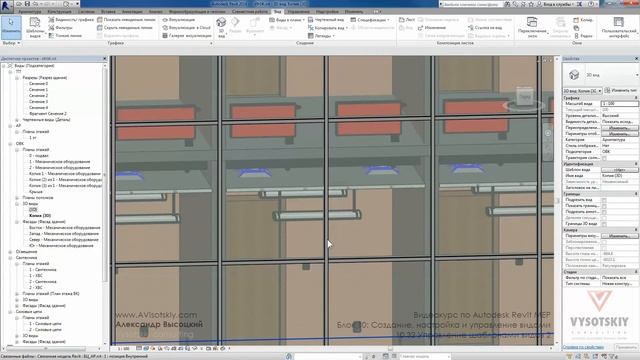Open Пользовательский интерфейс menu
The image size is (640, 360).
click(619, 27)
